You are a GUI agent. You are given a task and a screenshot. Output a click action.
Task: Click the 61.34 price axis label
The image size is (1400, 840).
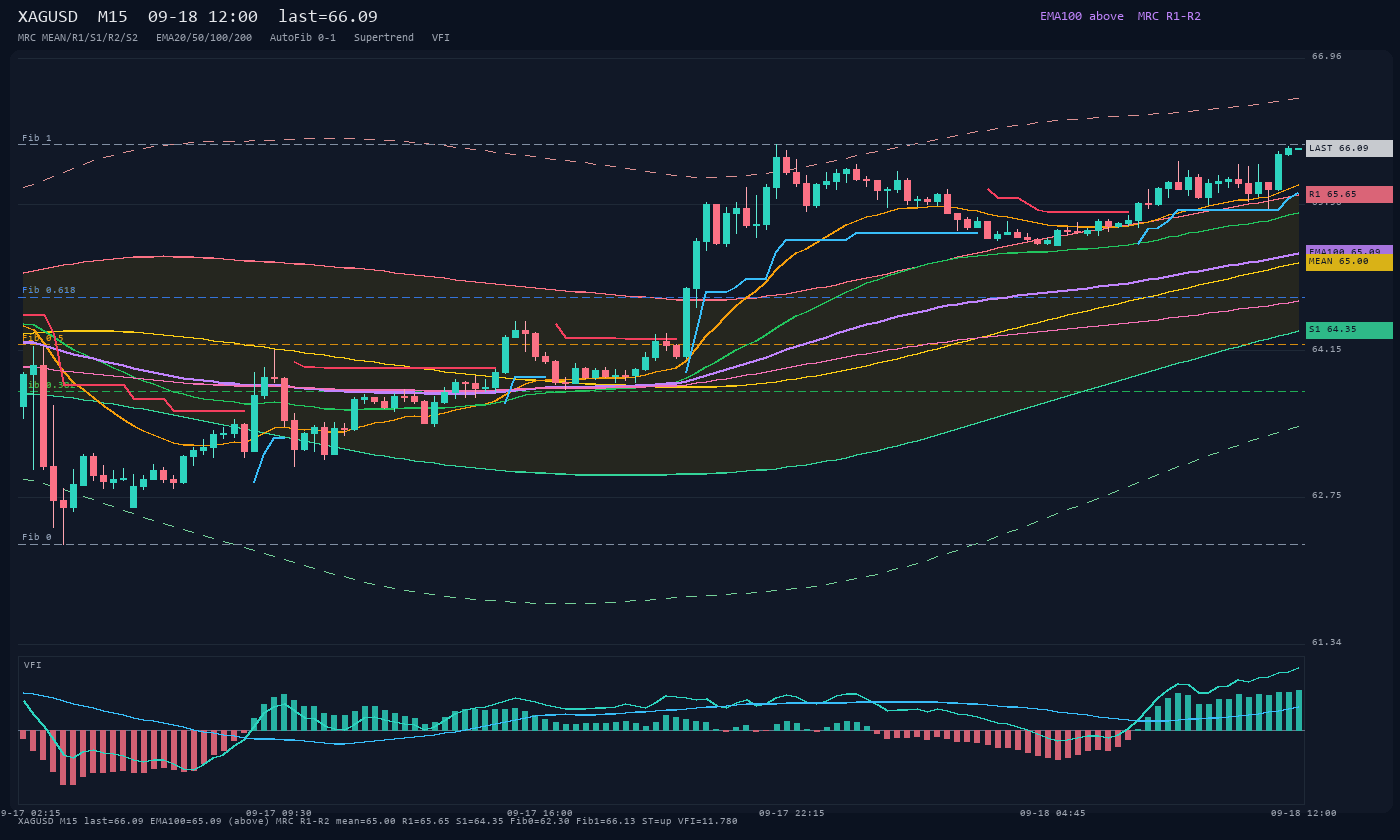click(1327, 642)
